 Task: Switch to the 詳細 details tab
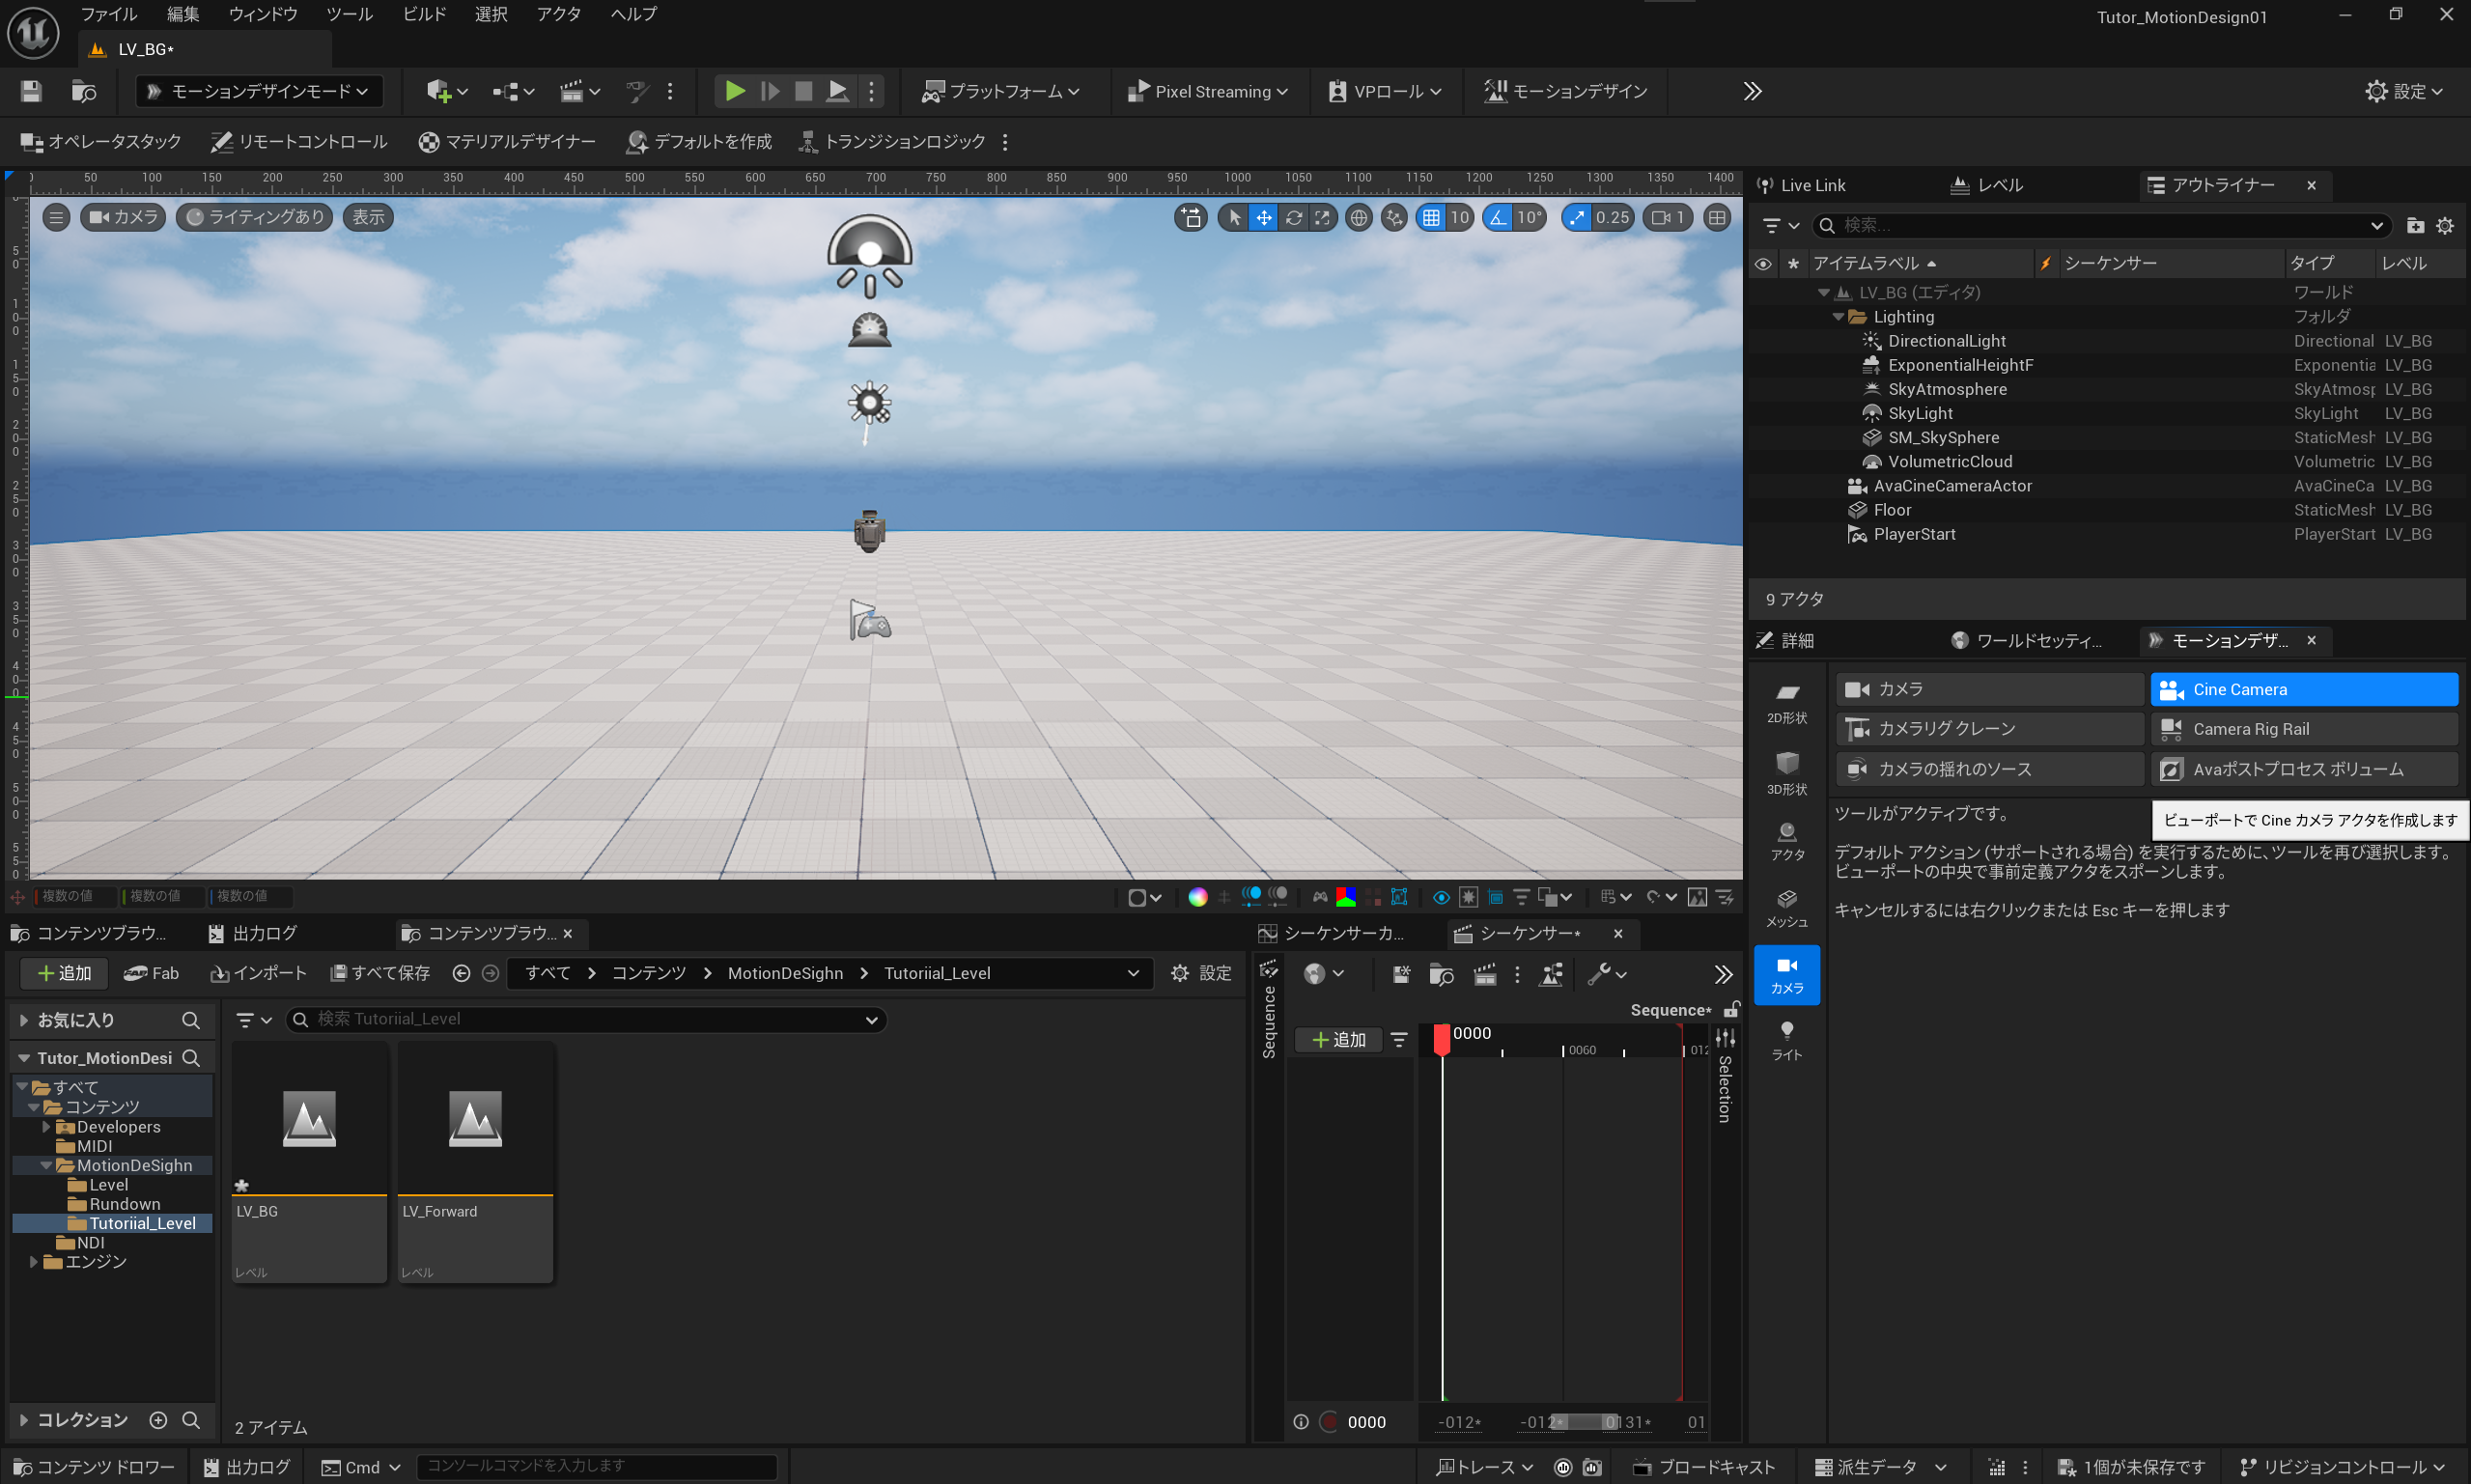(1795, 640)
